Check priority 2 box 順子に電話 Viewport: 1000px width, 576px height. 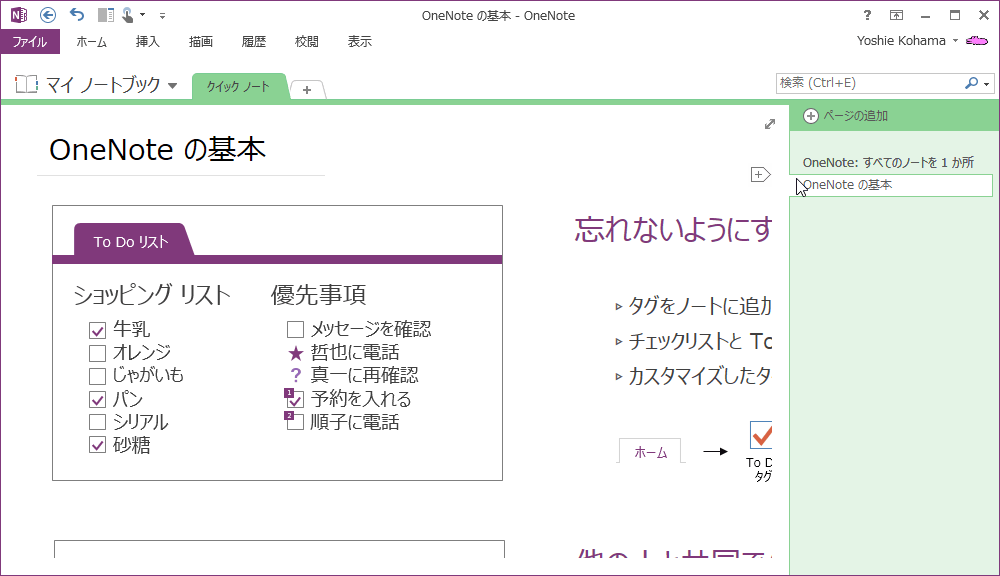pos(294,421)
